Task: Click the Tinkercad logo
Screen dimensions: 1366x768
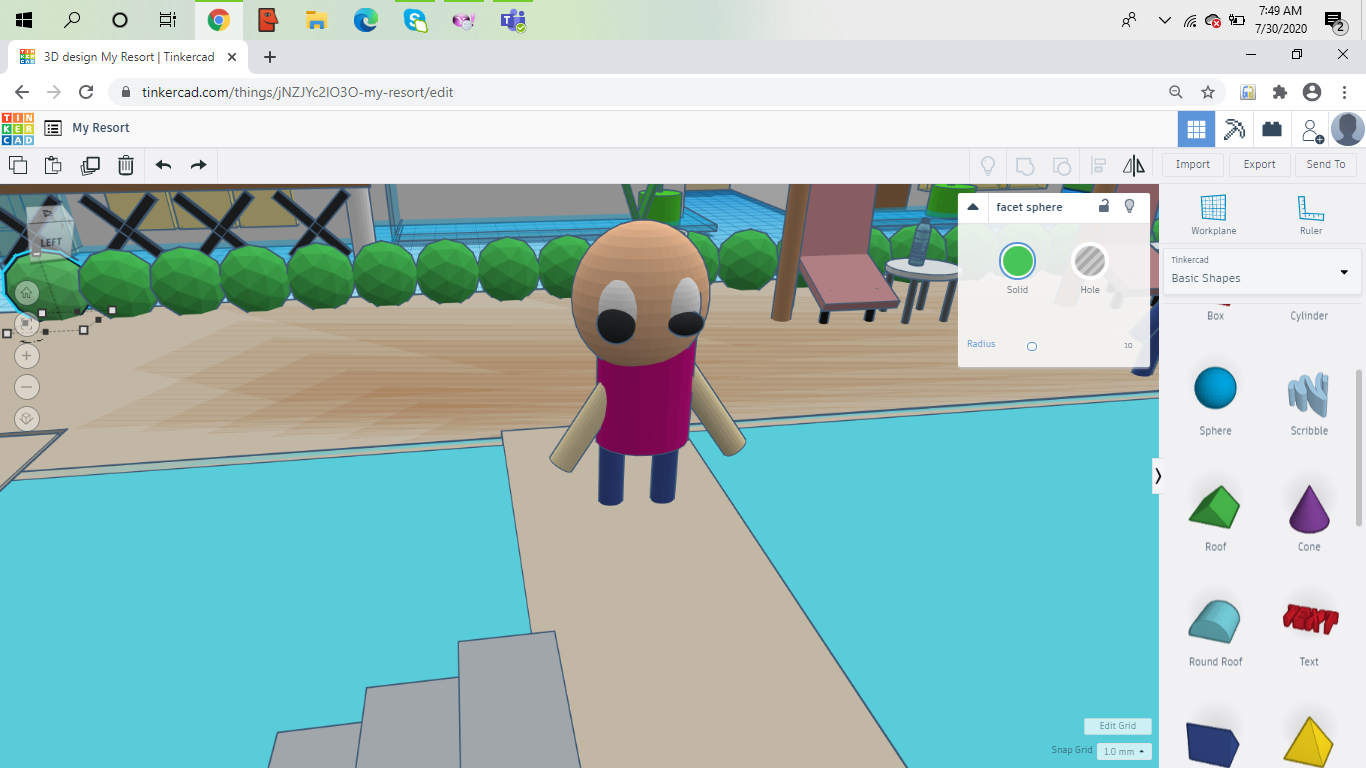Action: click(18, 129)
